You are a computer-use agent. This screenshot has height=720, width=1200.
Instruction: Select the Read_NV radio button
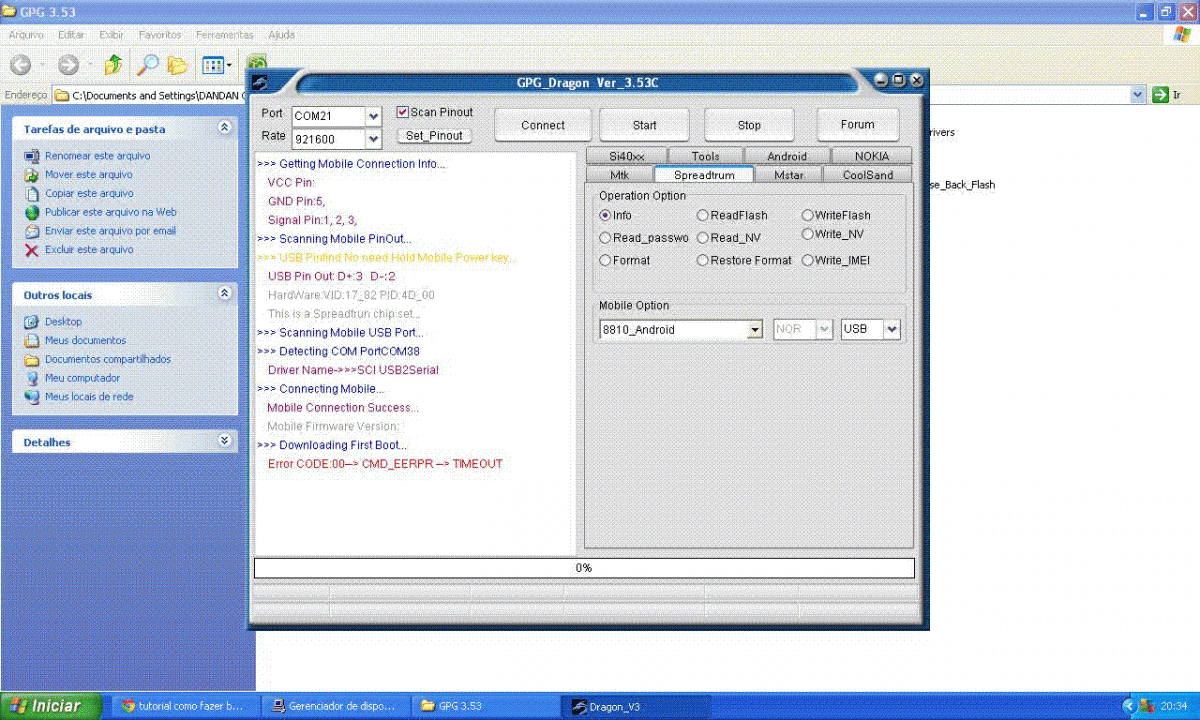coord(703,239)
